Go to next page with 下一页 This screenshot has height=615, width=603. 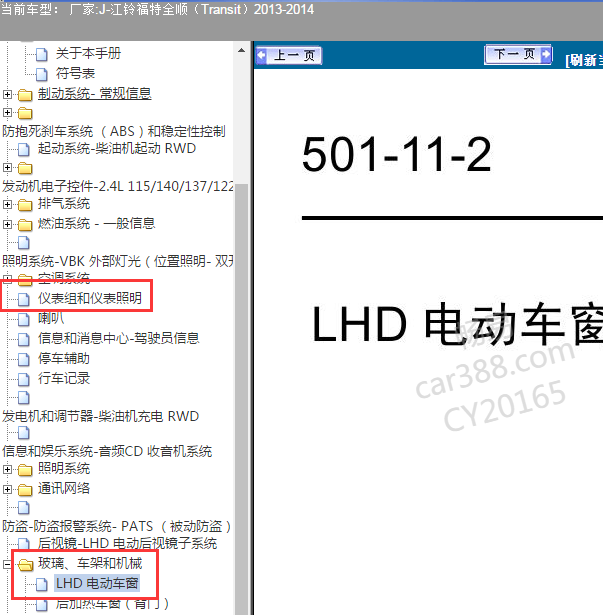point(518,55)
